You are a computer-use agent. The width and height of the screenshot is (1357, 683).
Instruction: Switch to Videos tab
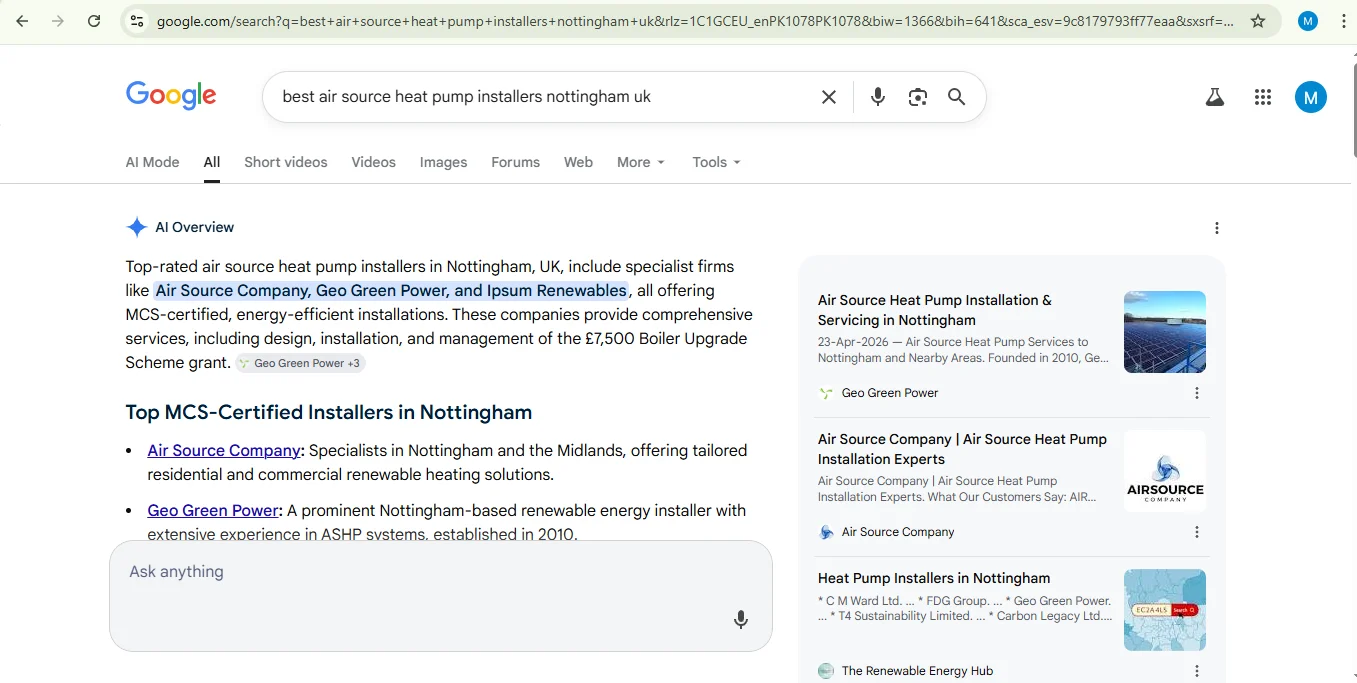click(374, 162)
